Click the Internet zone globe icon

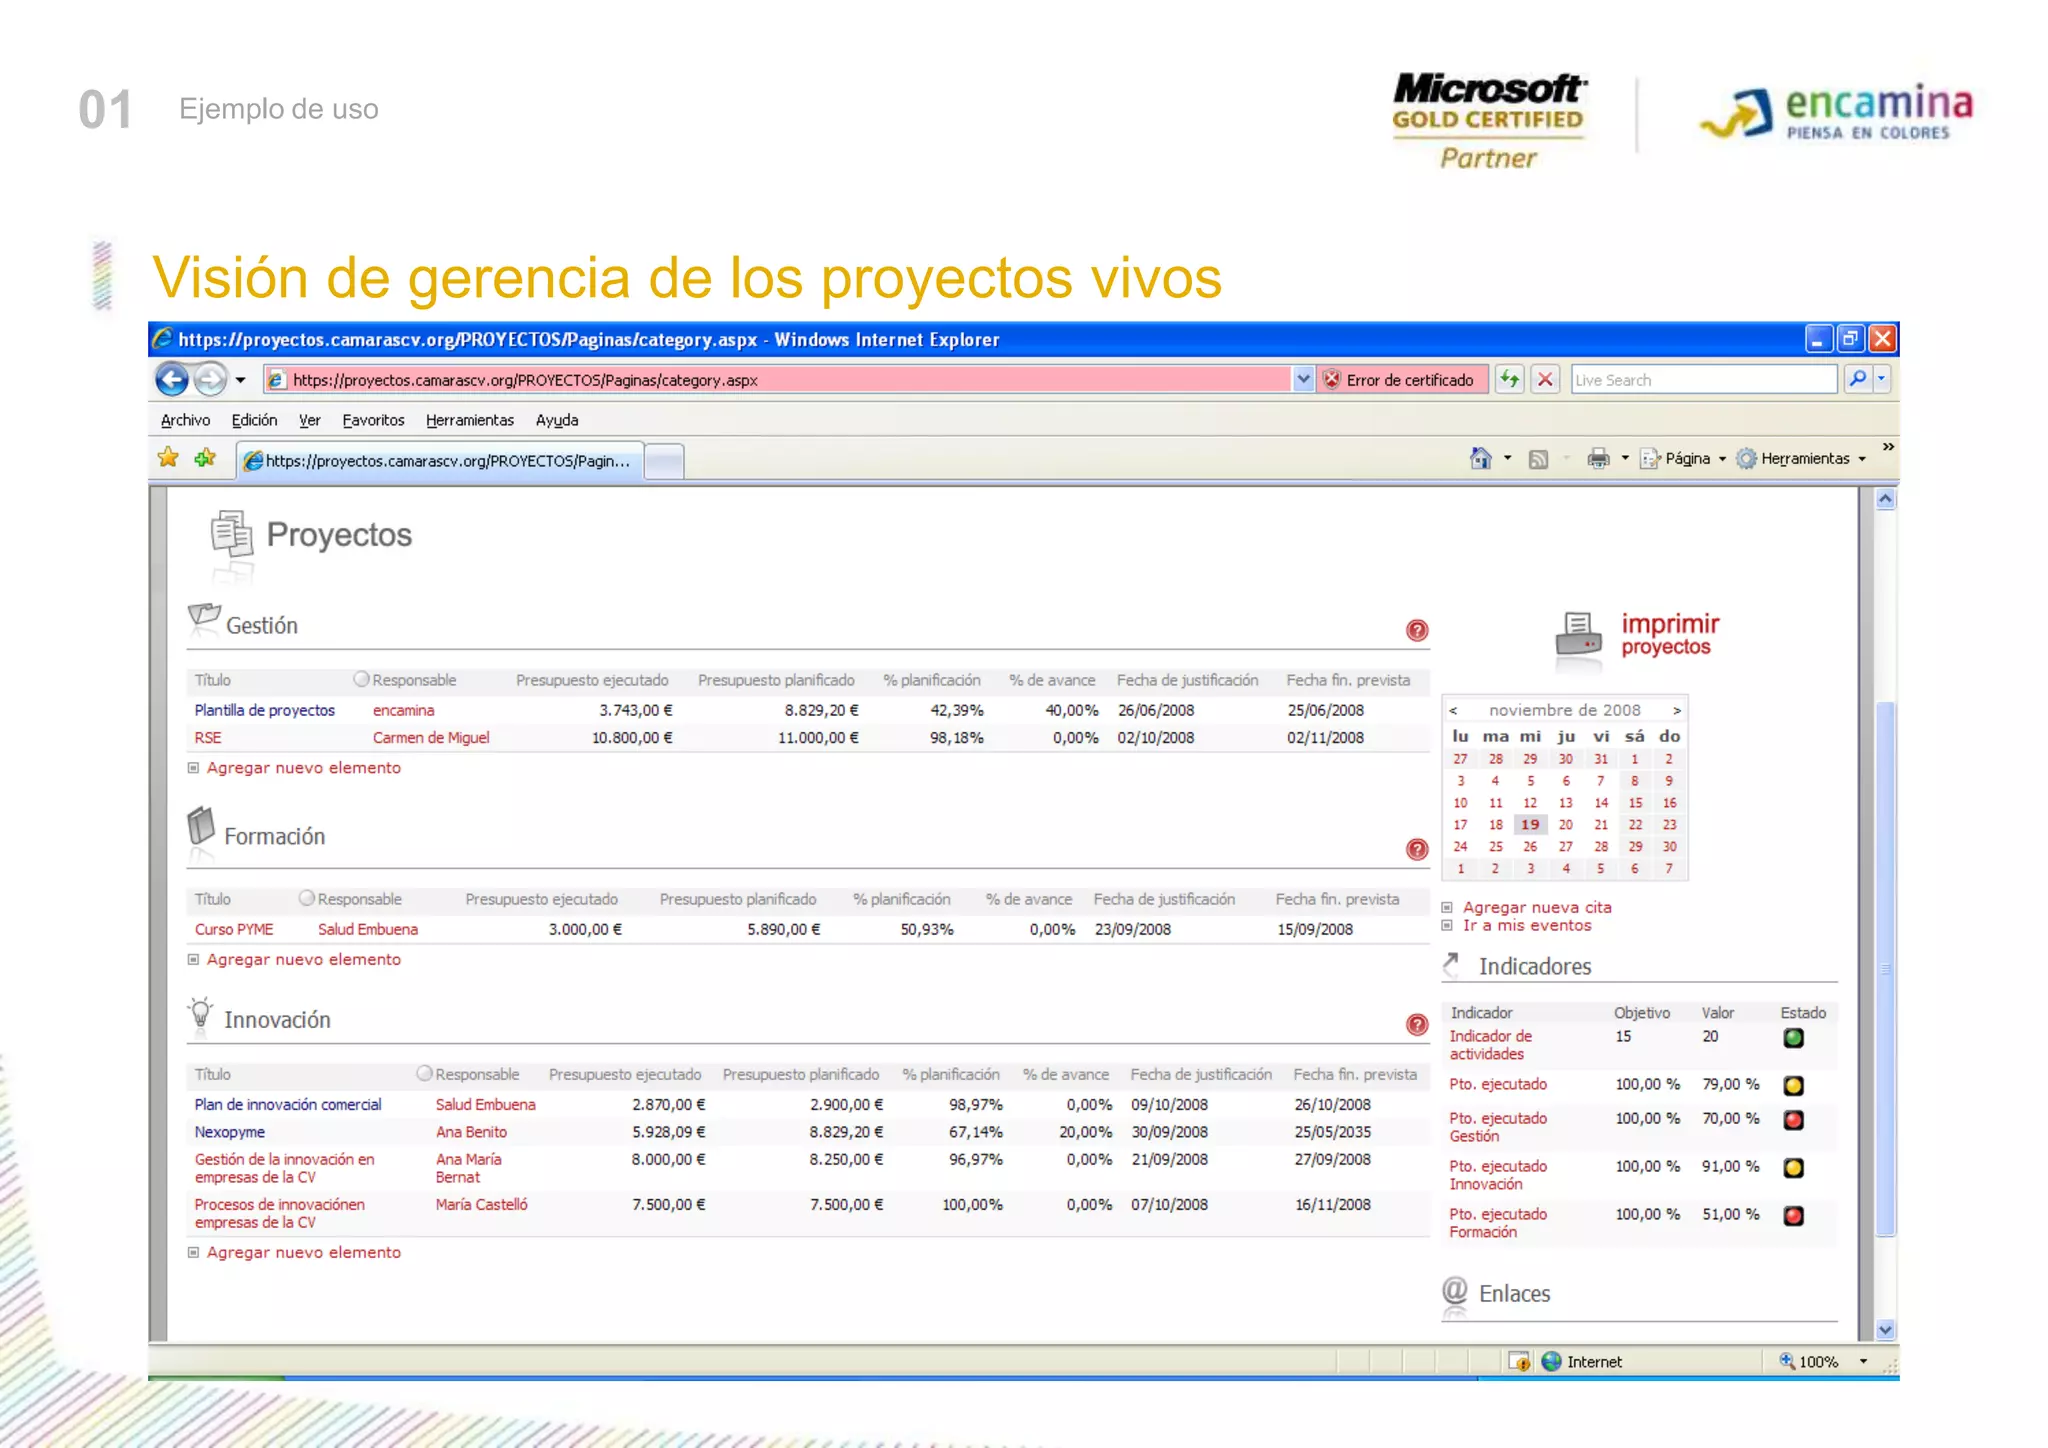[x=1551, y=1361]
